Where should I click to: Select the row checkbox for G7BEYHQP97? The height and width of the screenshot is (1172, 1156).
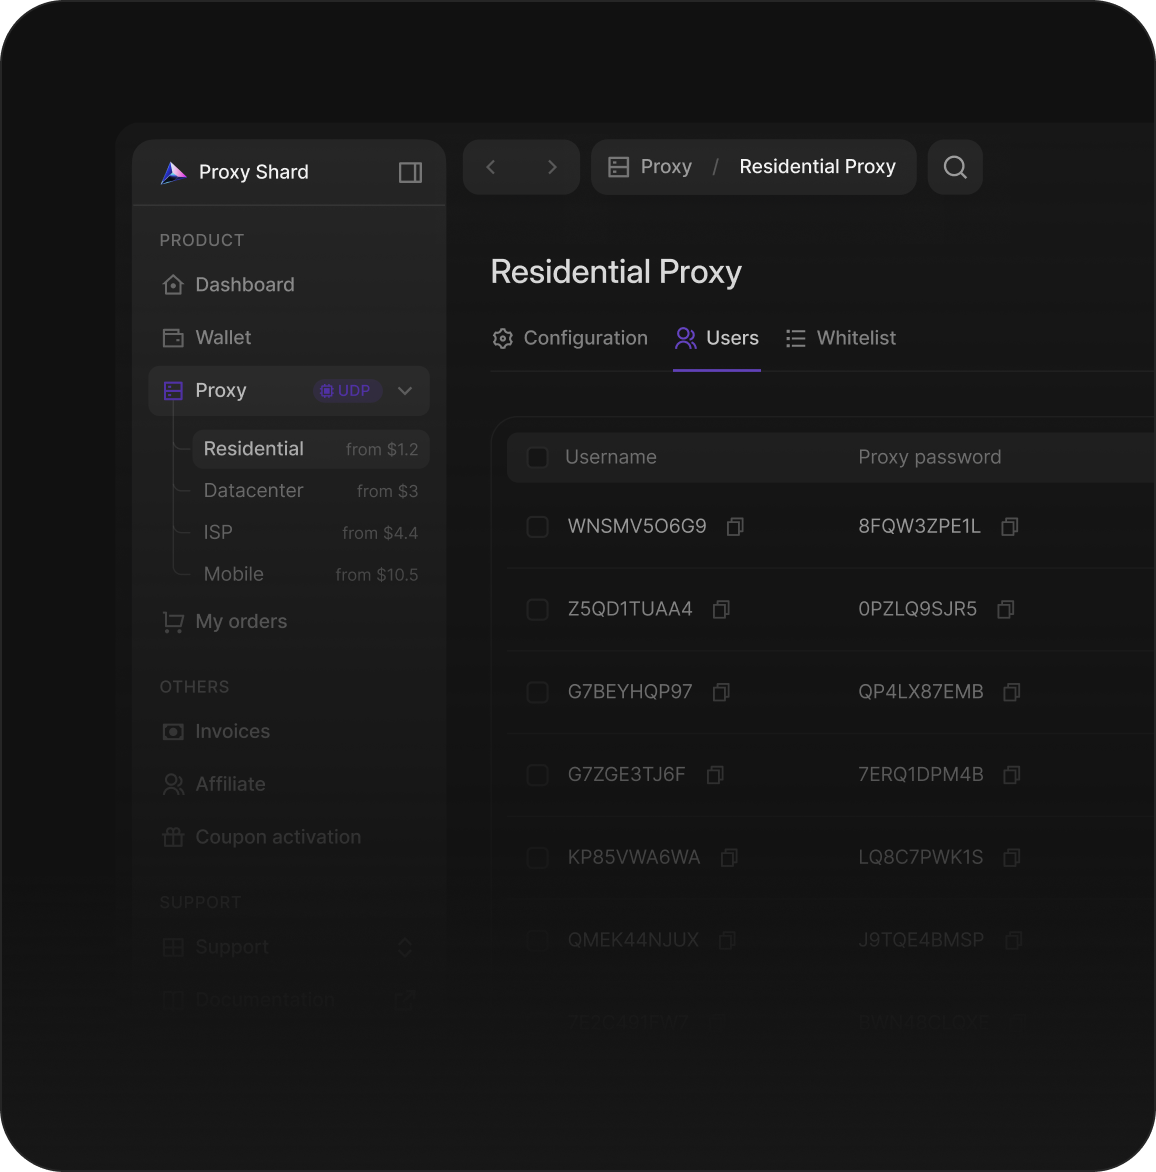(537, 692)
